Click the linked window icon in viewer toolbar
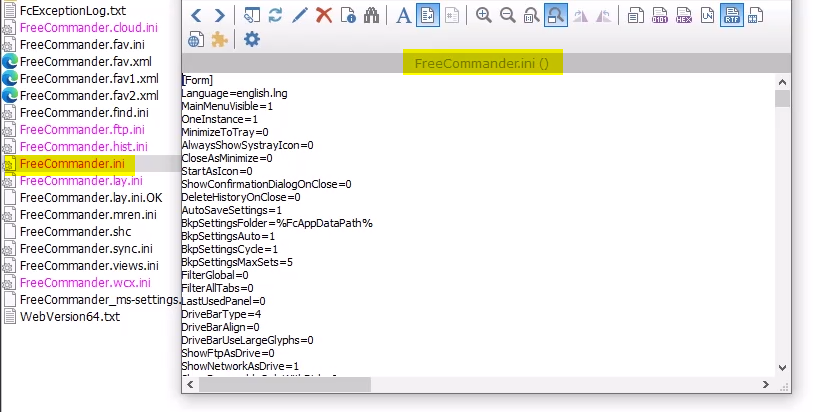This screenshot has height=412, width=820. coord(252,15)
